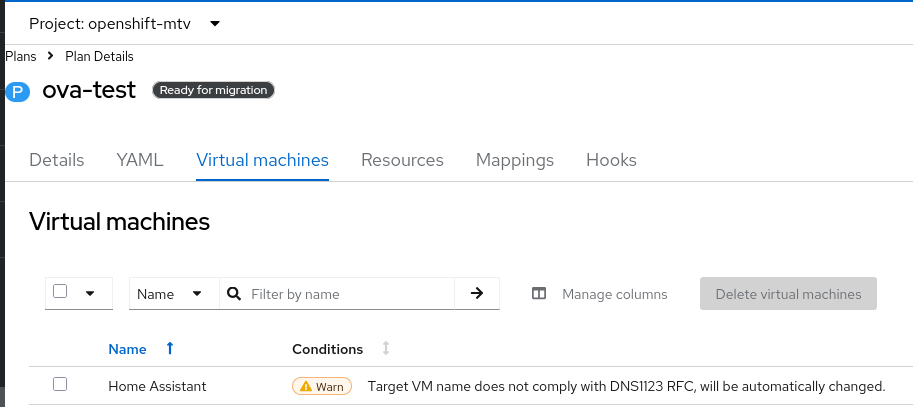
Task: Open the Name filter type dropdown
Action: tap(170, 294)
